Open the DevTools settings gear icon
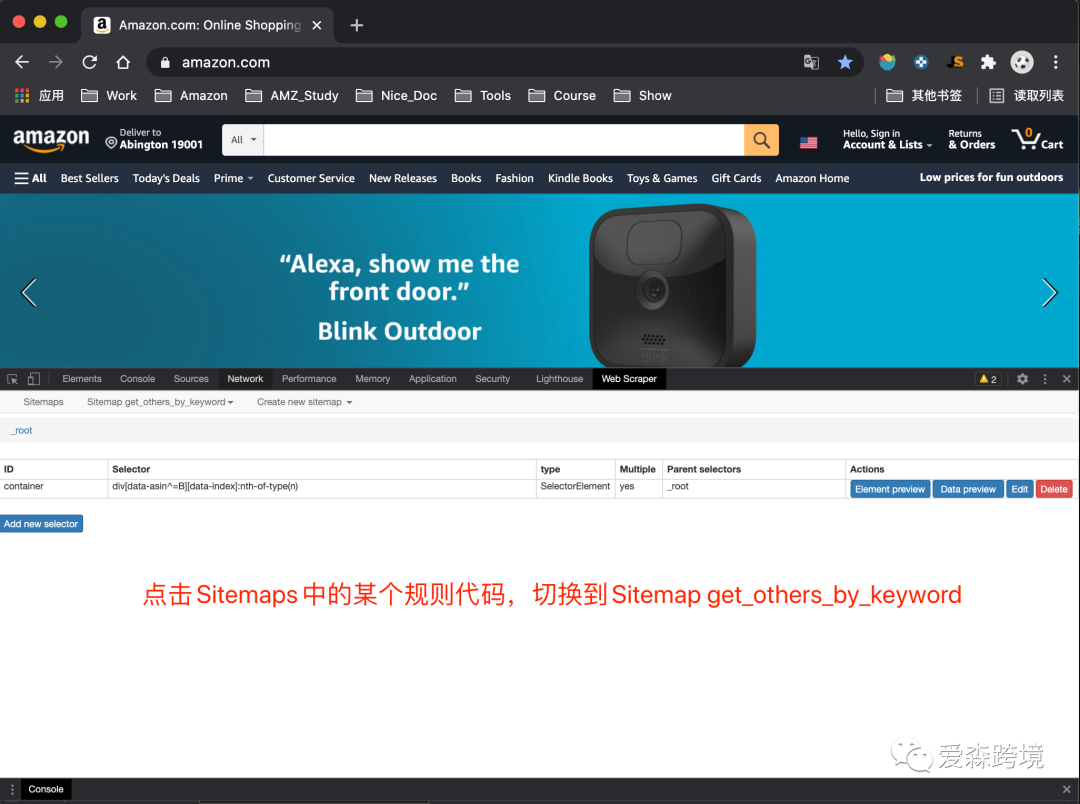1080x804 pixels. tap(1021, 378)
